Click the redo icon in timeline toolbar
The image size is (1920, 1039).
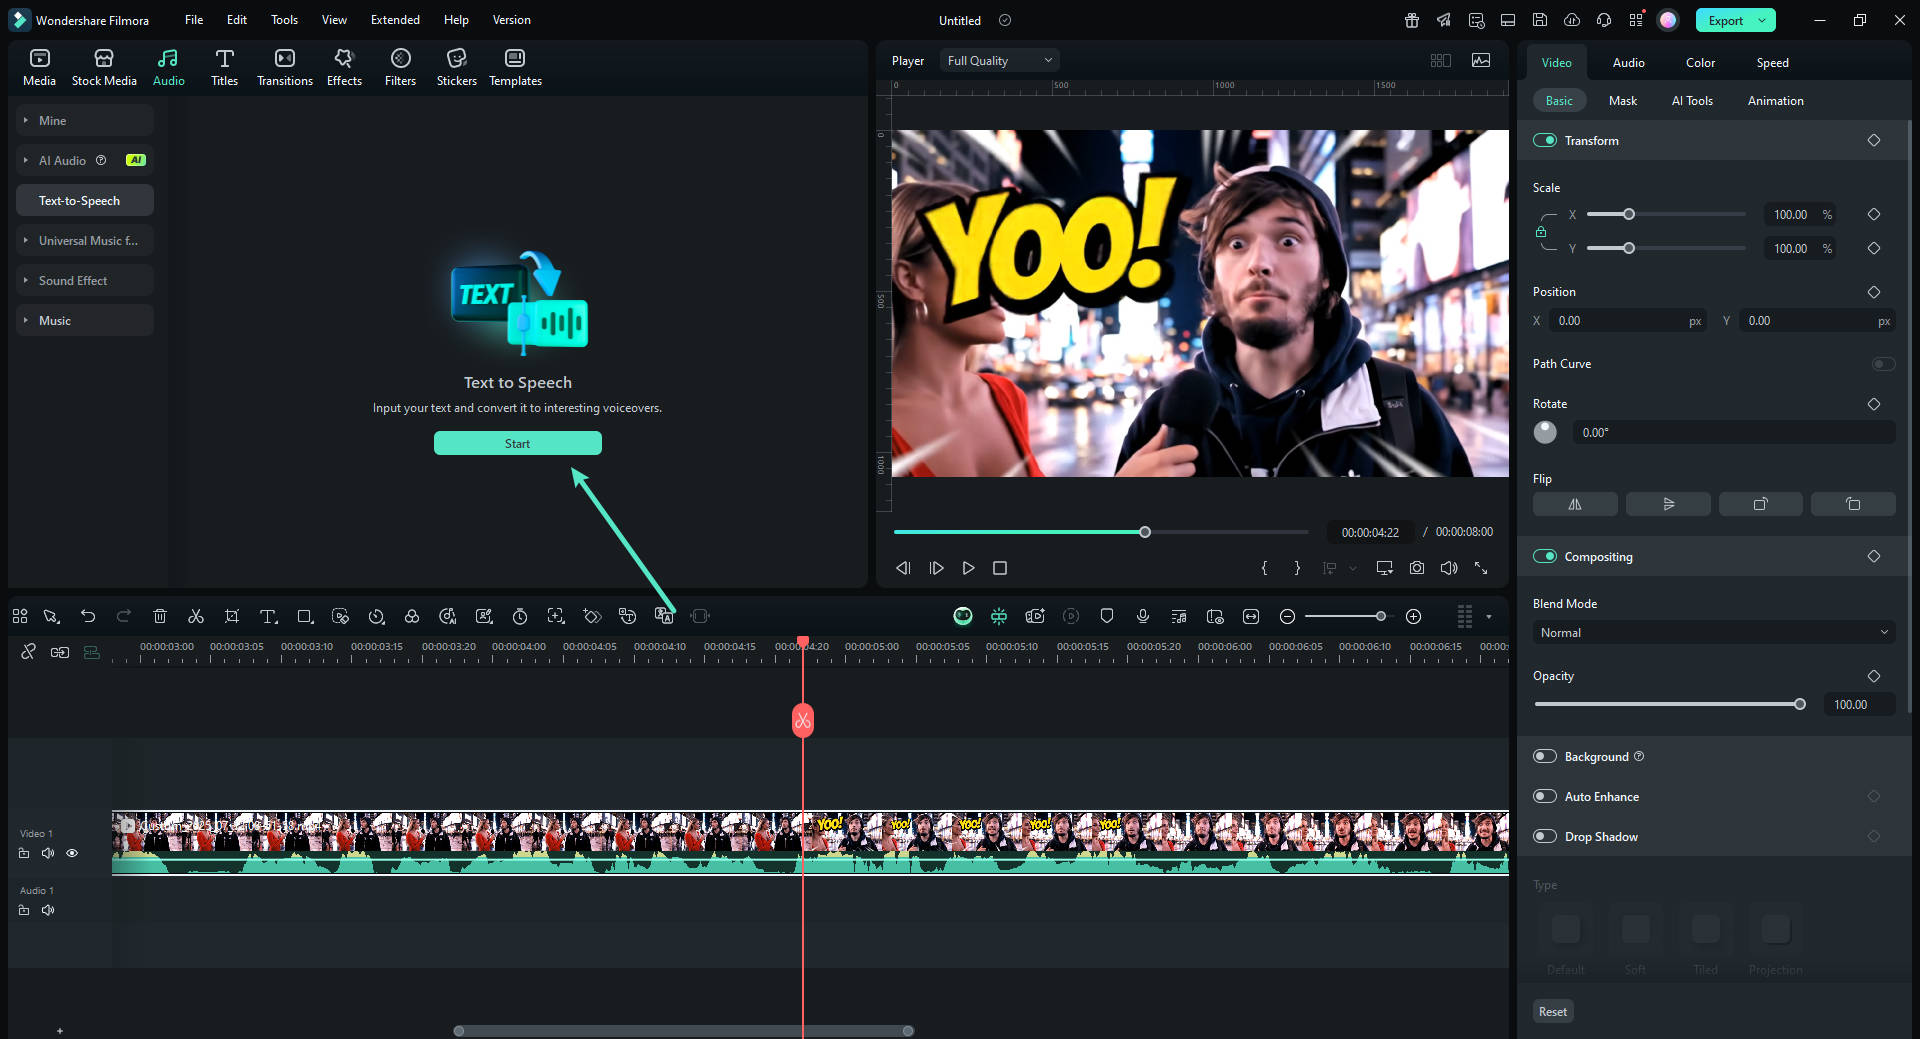124,616
